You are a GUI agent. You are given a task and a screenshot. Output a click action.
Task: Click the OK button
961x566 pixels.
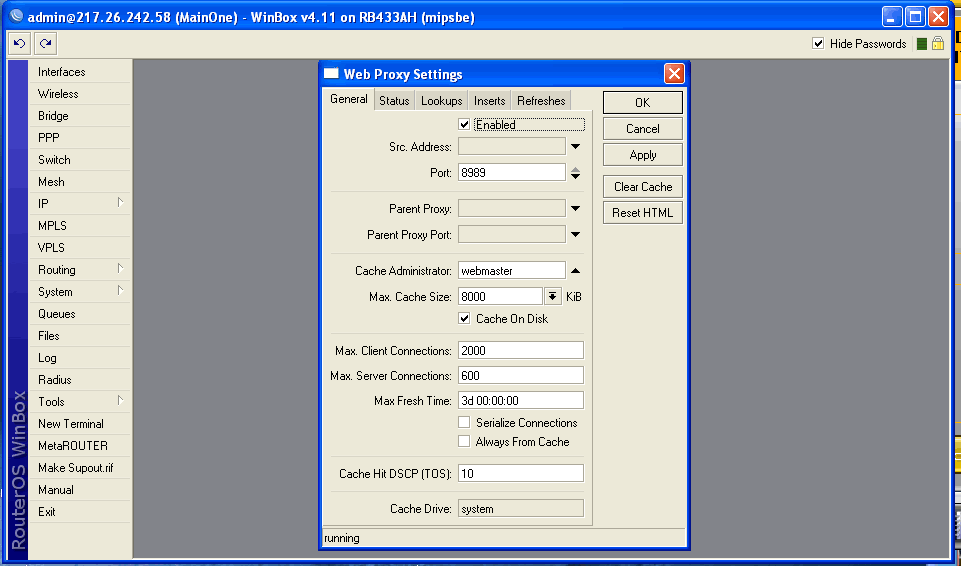point(642,103)
